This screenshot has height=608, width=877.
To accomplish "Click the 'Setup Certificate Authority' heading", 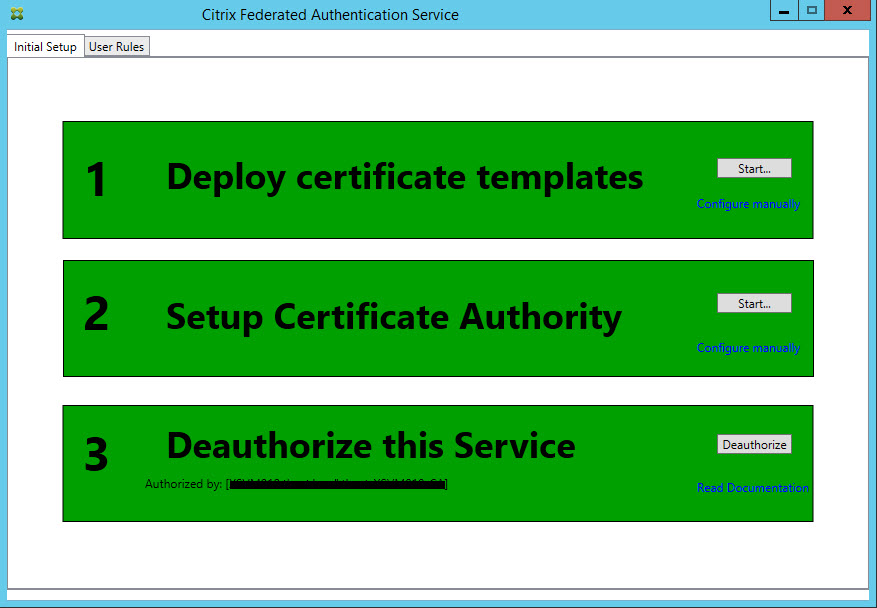I will coord(394,318).
